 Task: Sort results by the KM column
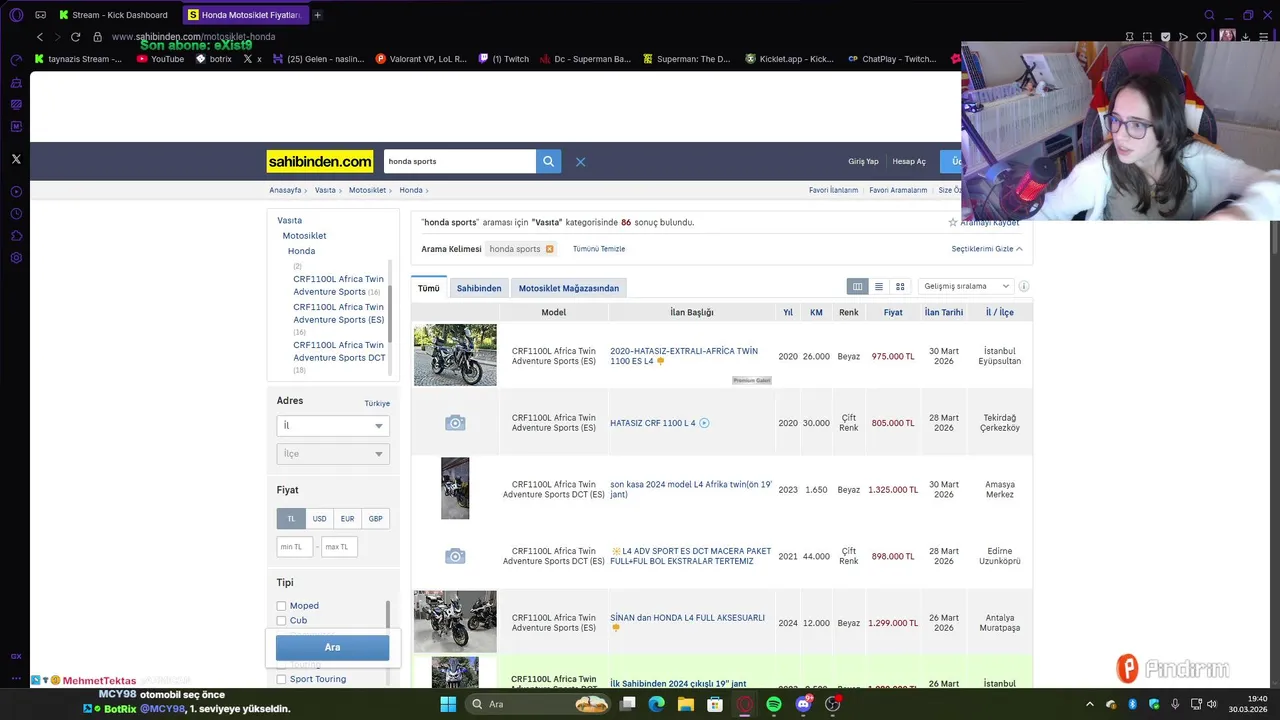[816, 313]
